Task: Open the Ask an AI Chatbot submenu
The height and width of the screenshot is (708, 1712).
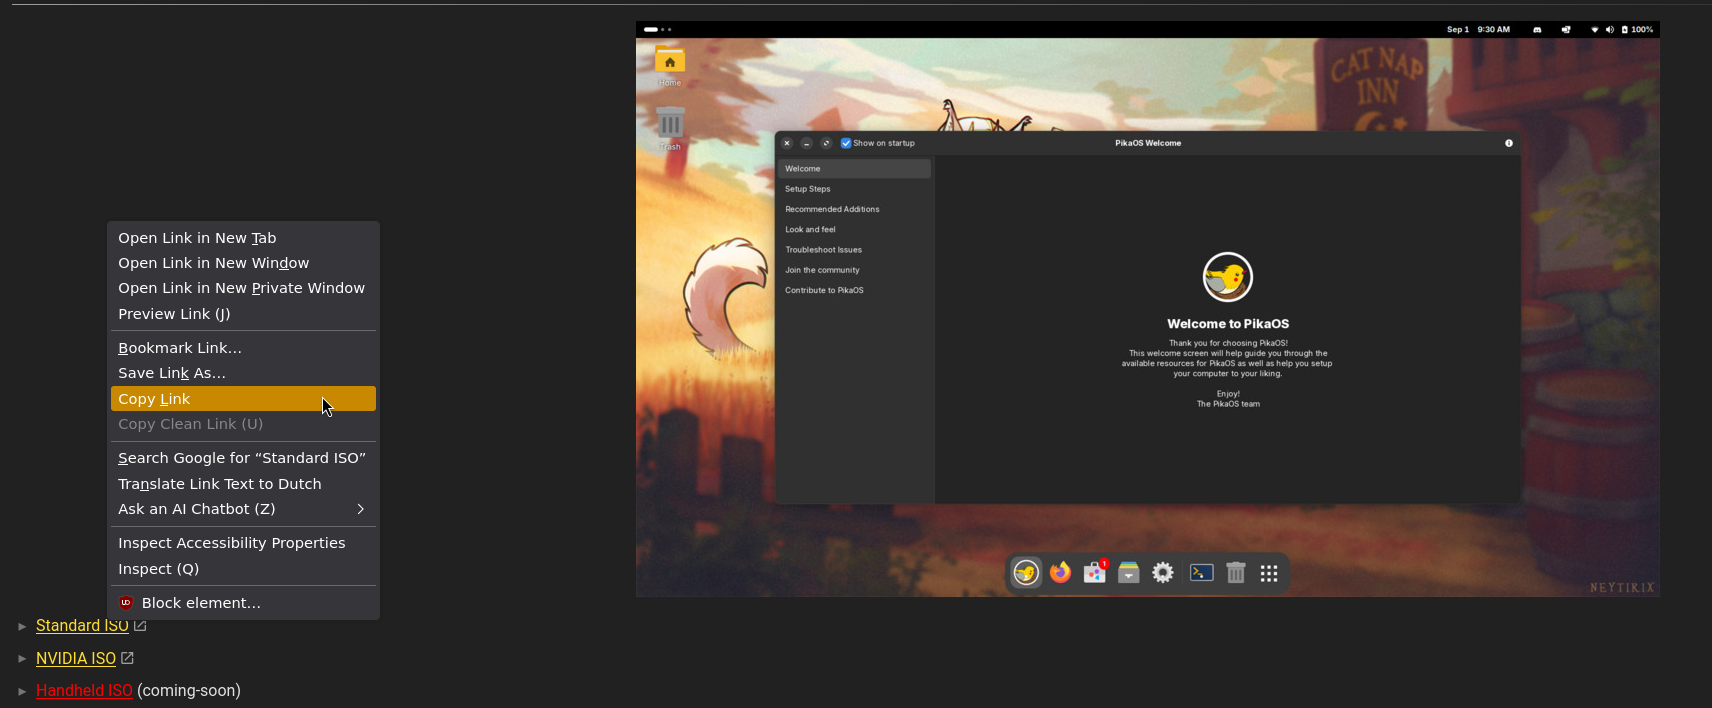Action: tap(243, 509)
